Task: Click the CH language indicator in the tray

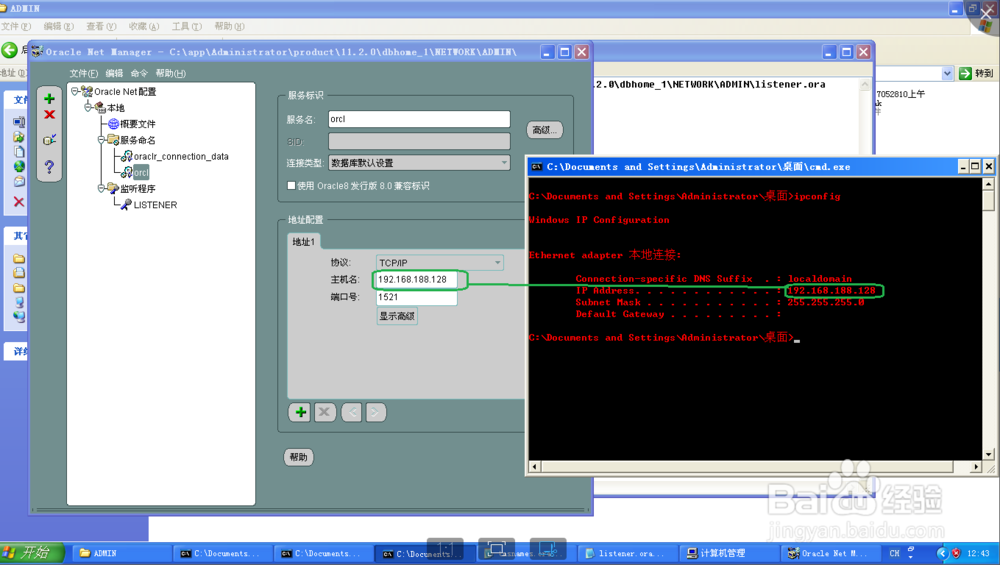Action: click(895, 554)
